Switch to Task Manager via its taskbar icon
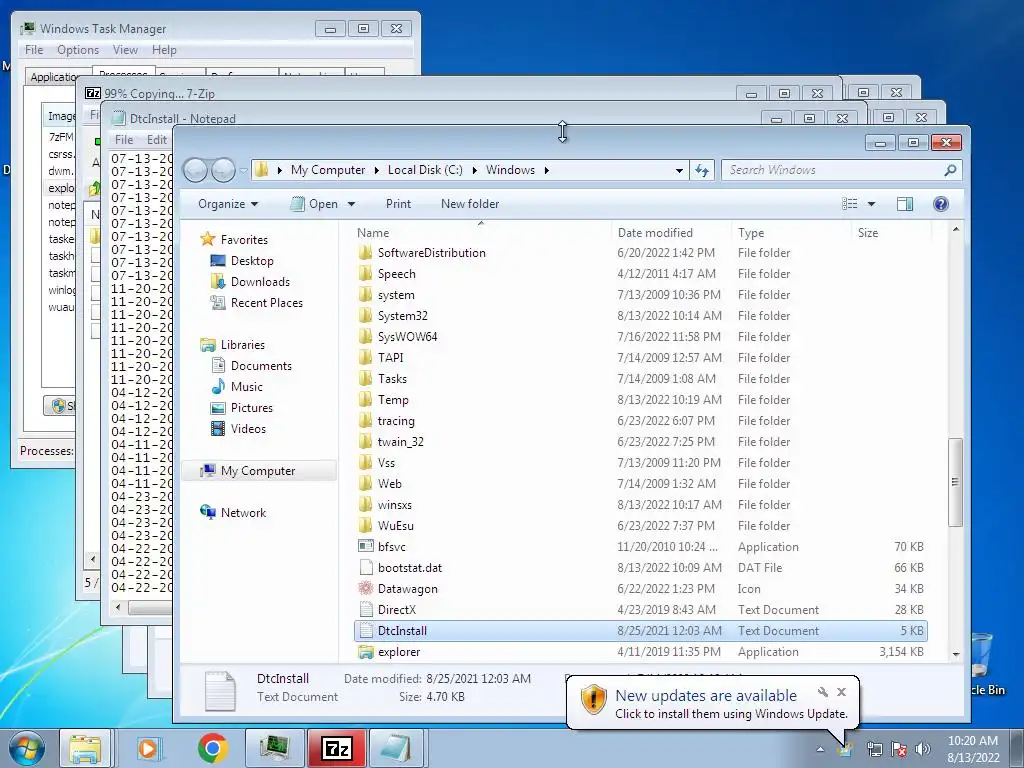 click(x=274, y=748)
